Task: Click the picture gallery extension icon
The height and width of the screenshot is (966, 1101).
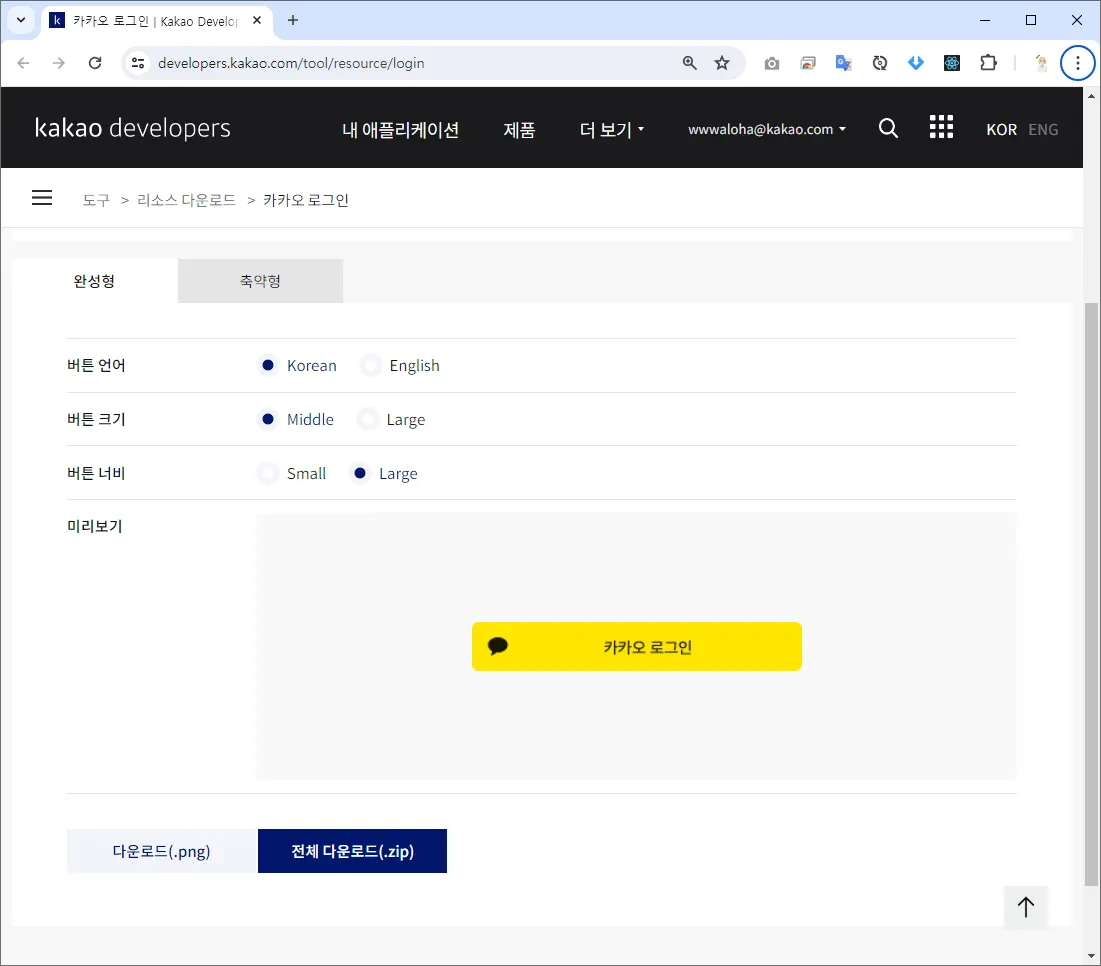Action: click(807, 63)
